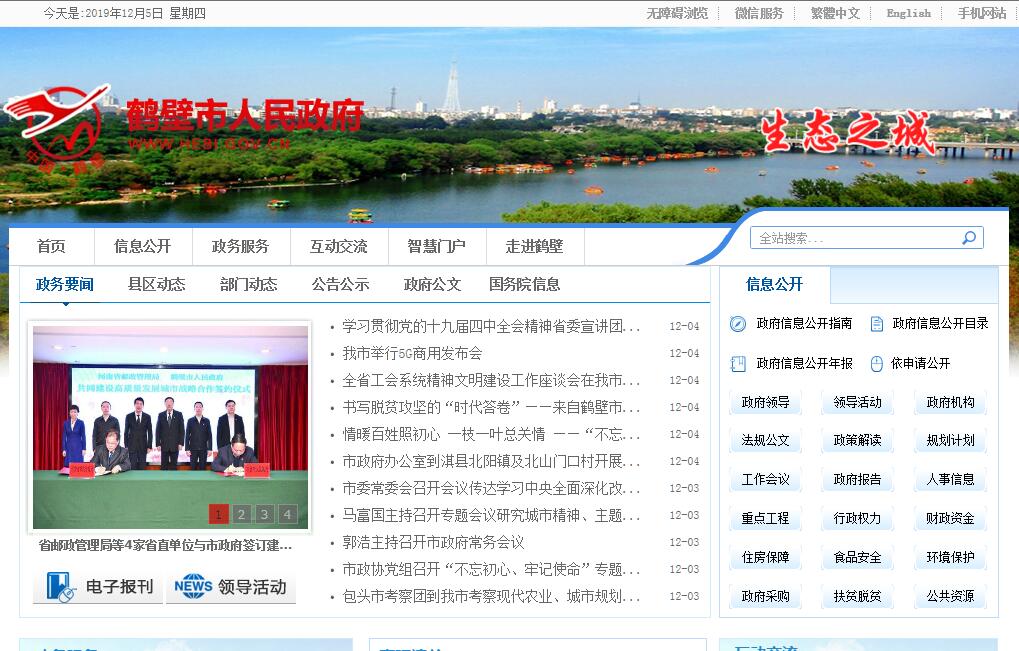Click the search magnifier icon
1019x651 pixels.
[x=968, y=238]
